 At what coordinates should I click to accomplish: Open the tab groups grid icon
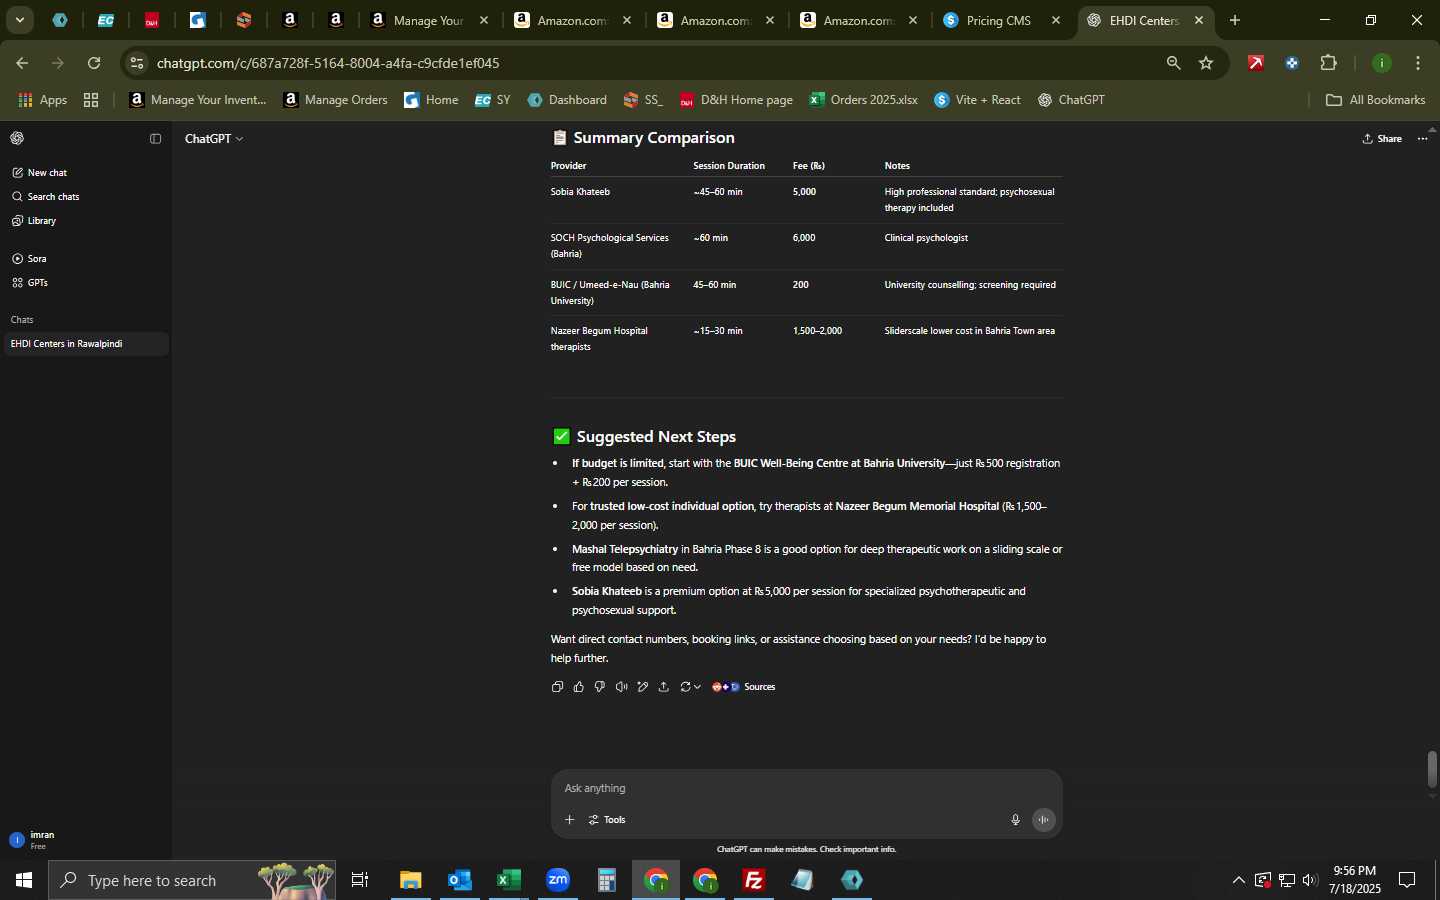tap(91, 100)
